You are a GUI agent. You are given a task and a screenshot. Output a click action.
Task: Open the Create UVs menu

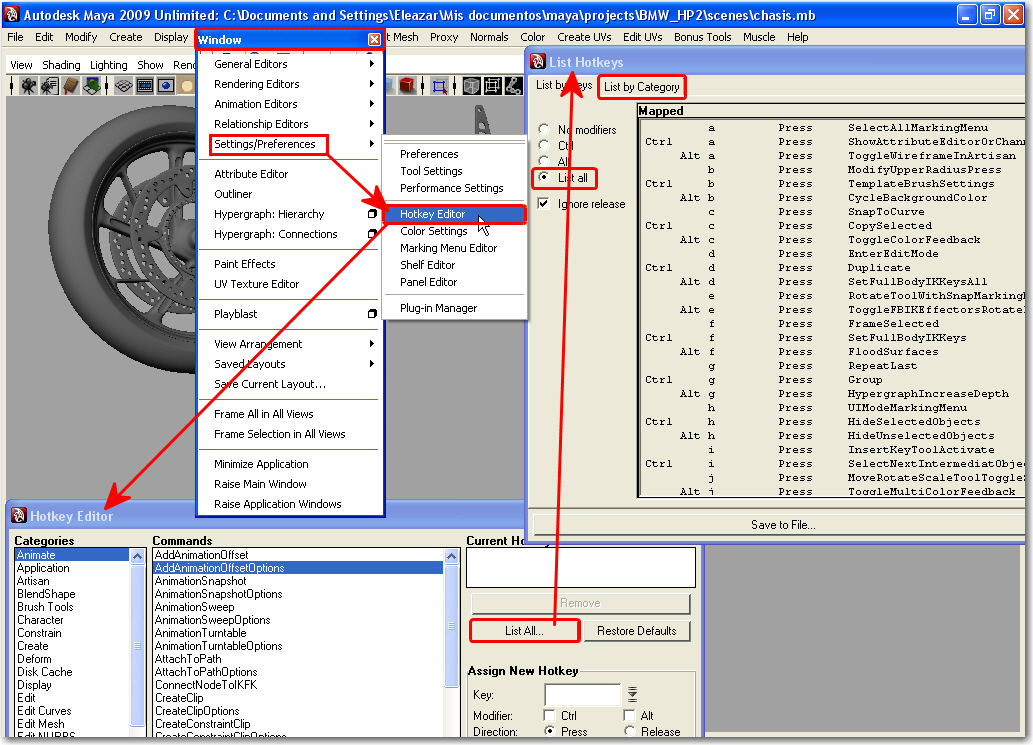[x=584, y=37]
